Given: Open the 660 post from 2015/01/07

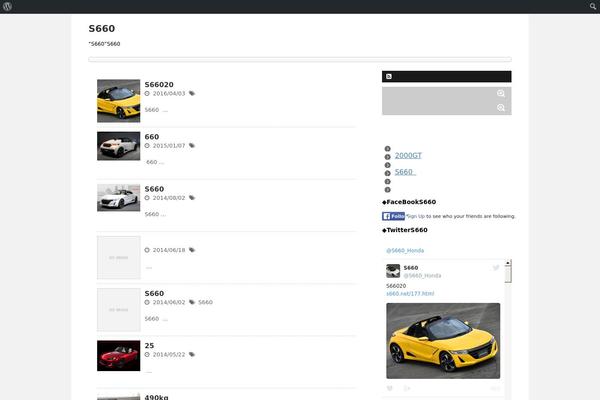Looking at the screenshot, I should click(x=152, y=137).
